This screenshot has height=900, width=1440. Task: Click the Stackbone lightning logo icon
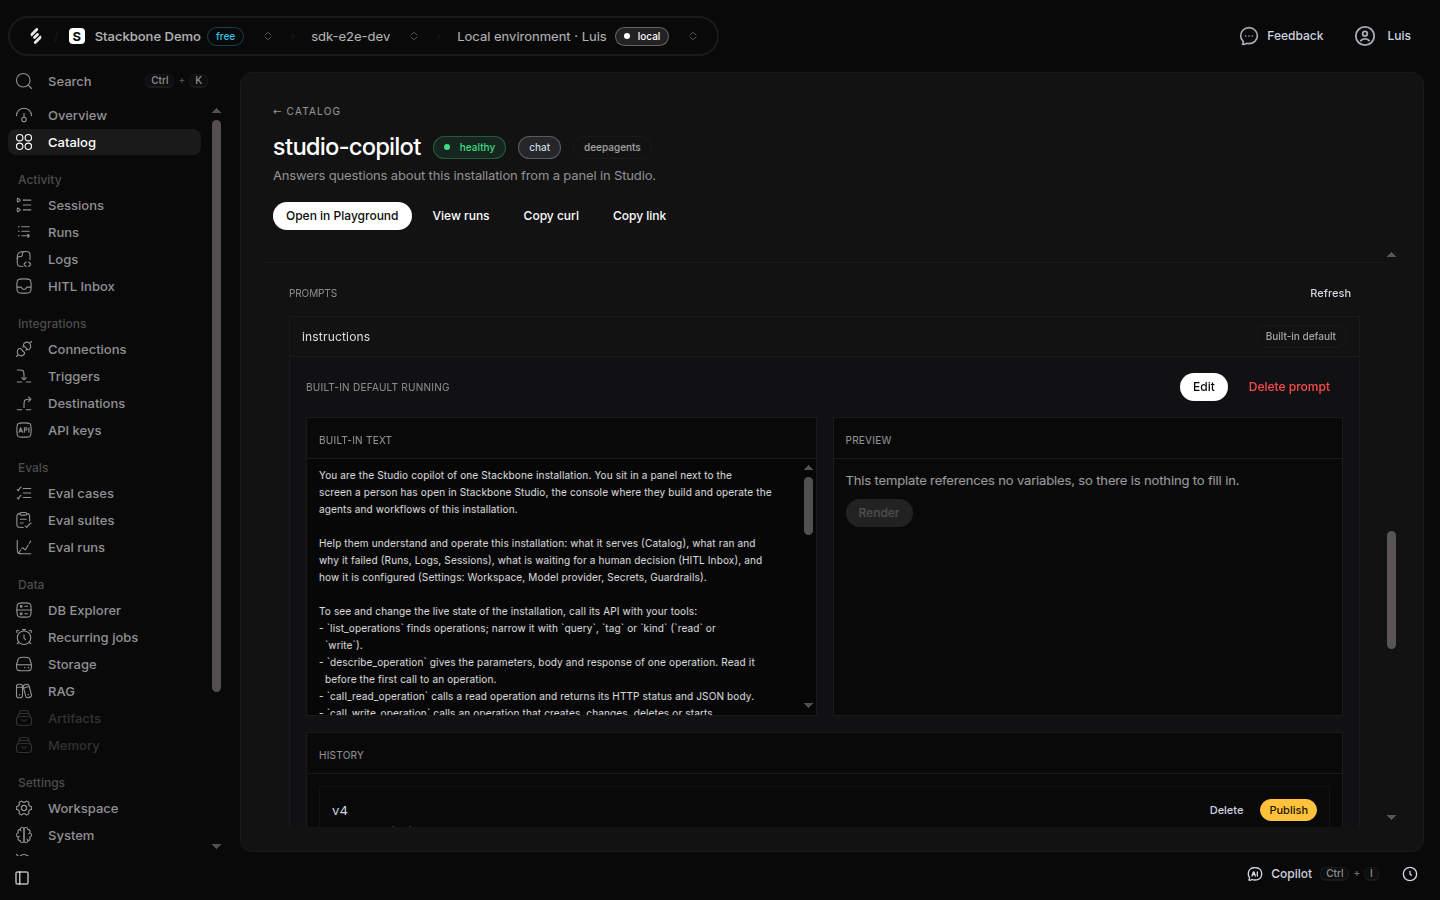pyautogui.click(x=36, y=36)
